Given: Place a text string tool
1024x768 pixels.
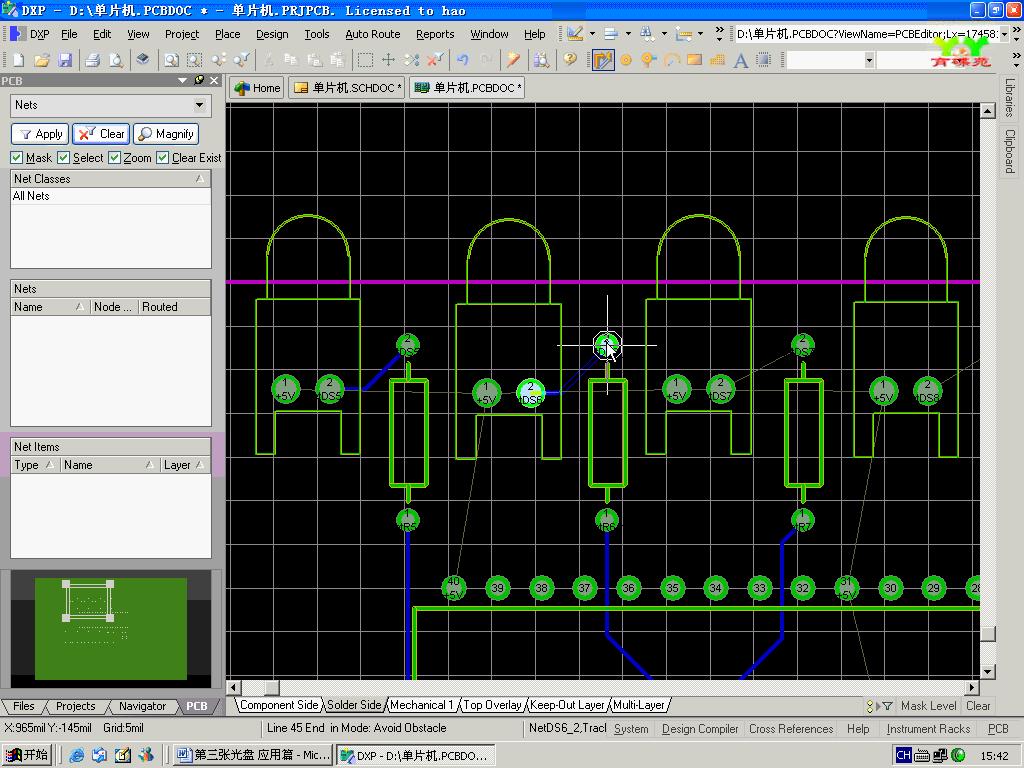Looking at the screenshot, I should 741,60.
